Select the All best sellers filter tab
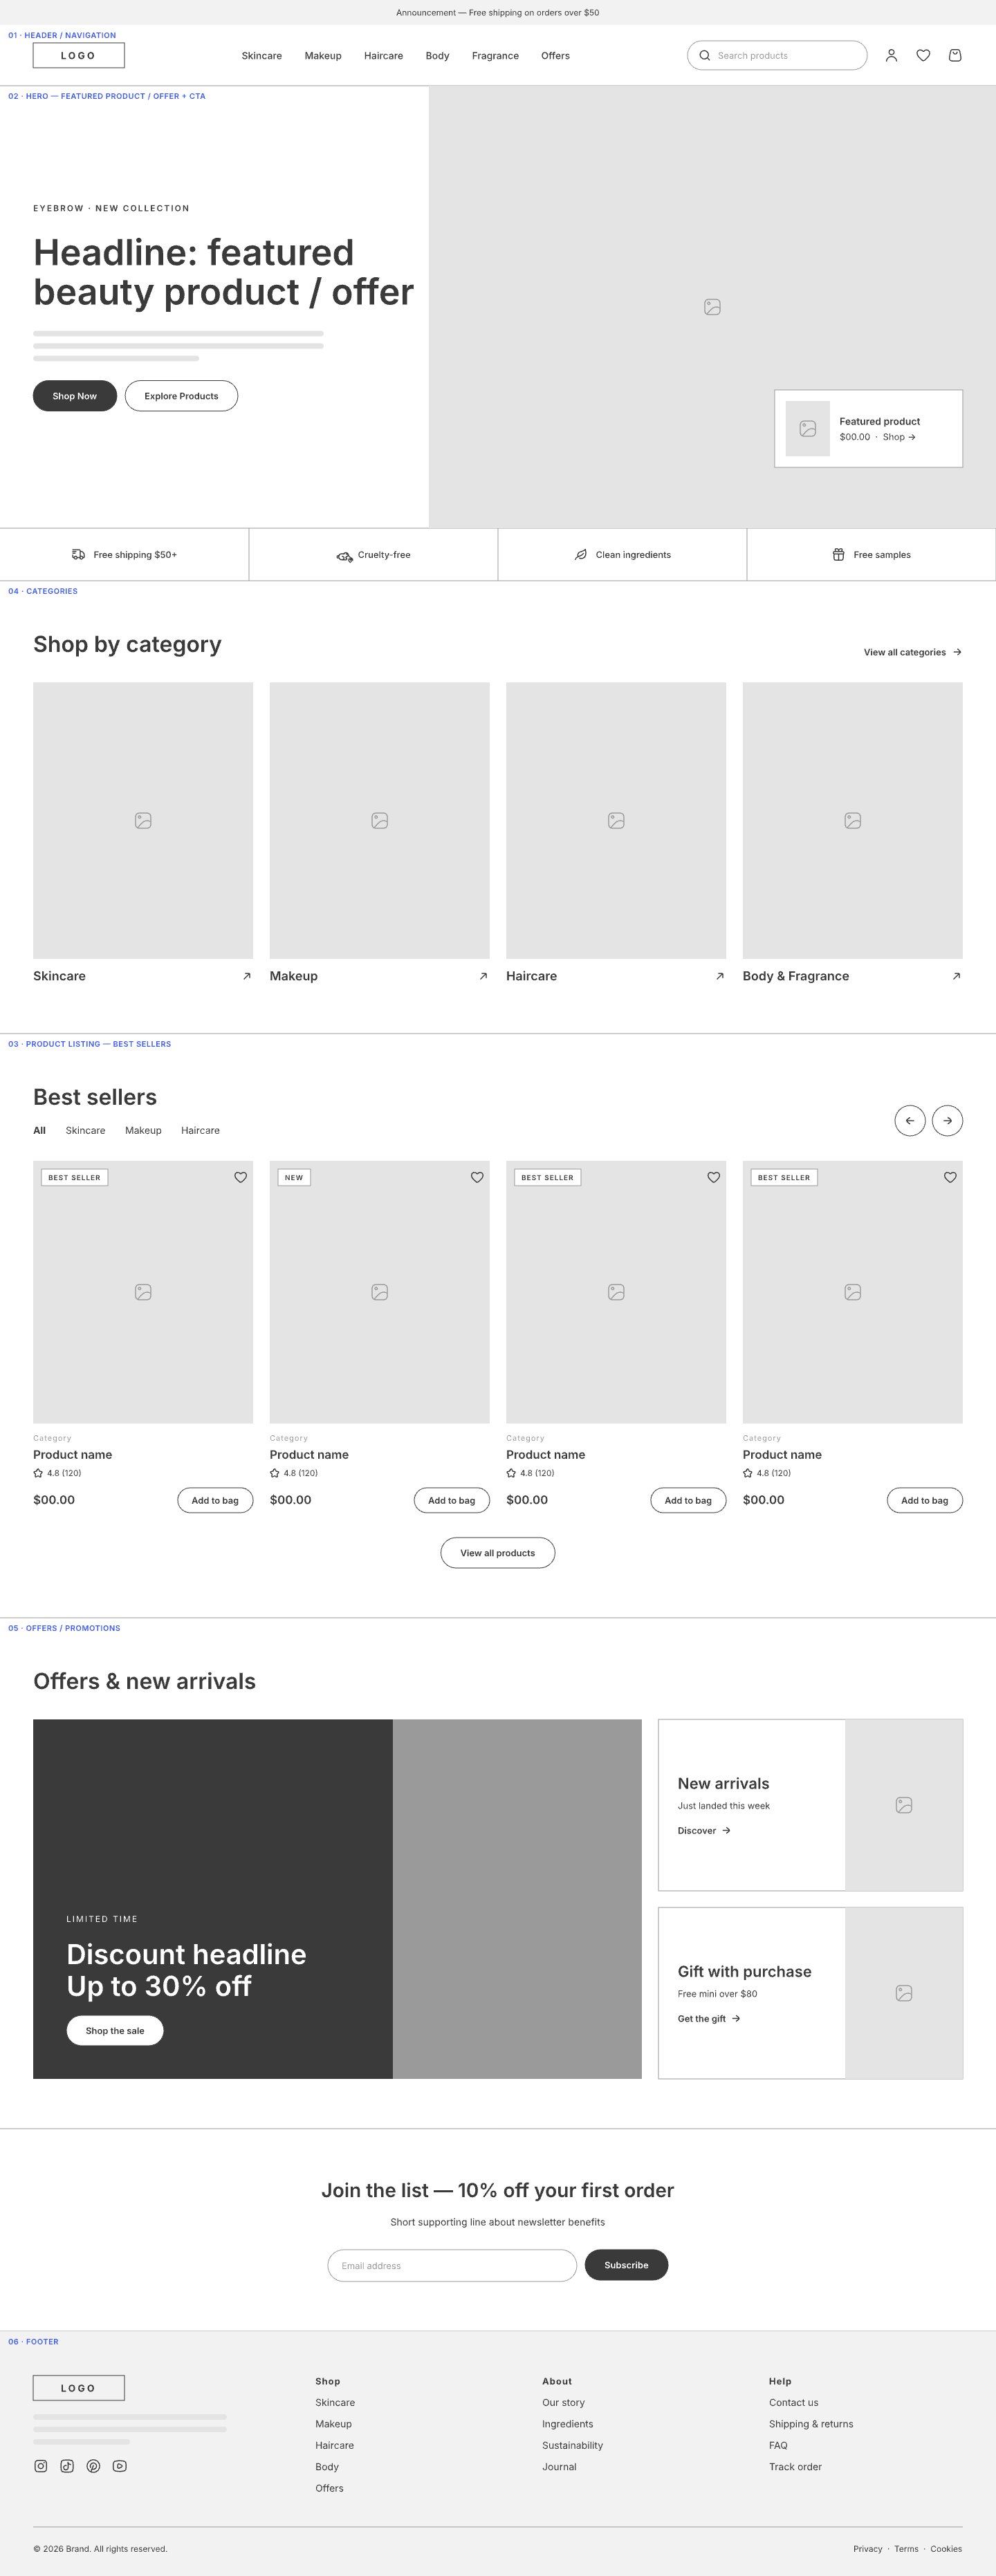Viewport: 996px width, 2576px height. (x=39, y=1131)
